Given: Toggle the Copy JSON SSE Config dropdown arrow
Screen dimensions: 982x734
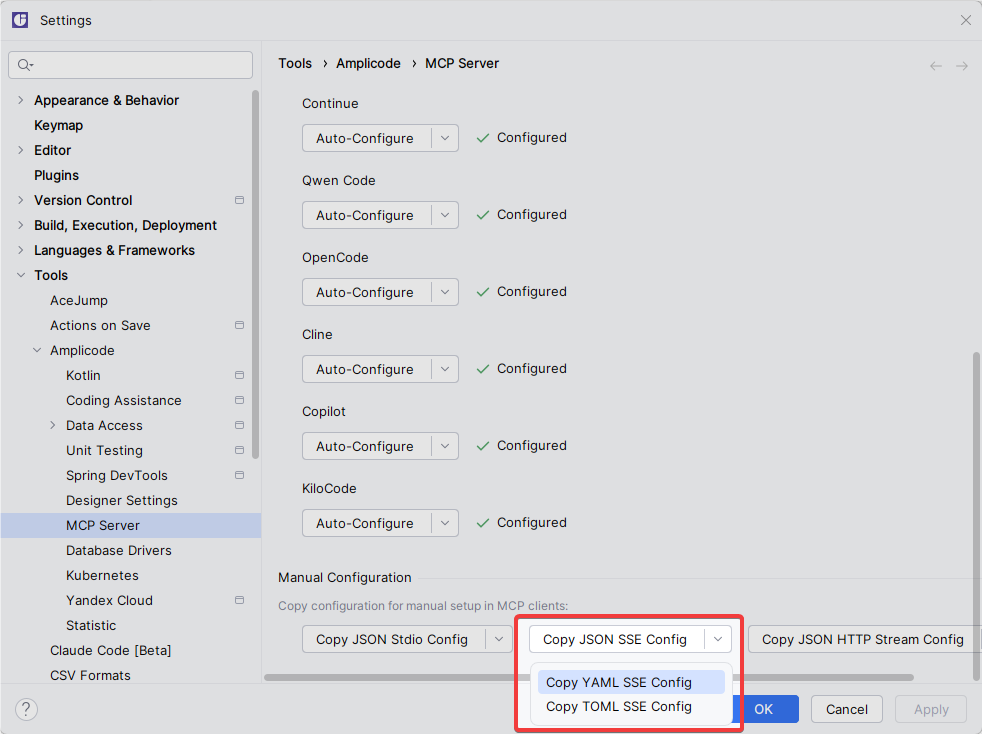Looking at the screenshot, I should click(x=718, y=639).
